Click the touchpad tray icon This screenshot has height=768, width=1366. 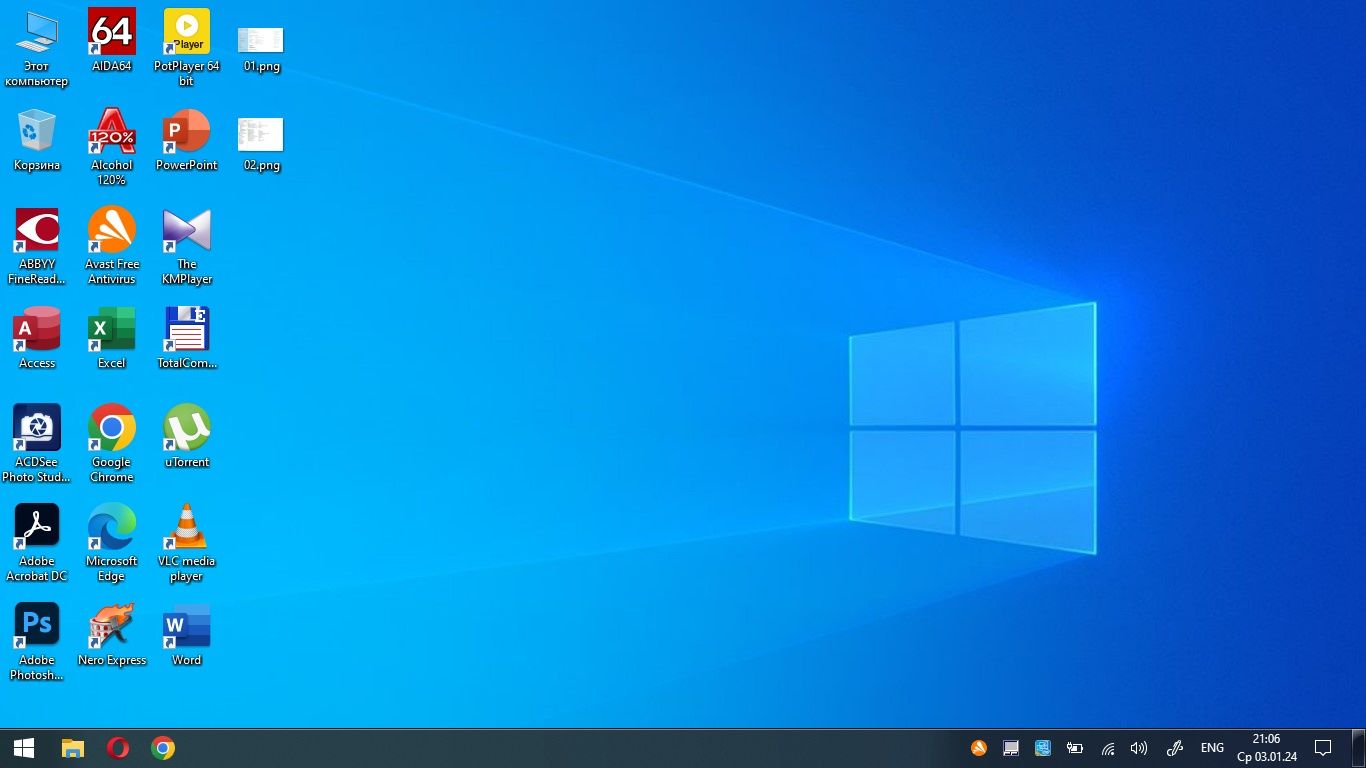tap(1011, 748)
